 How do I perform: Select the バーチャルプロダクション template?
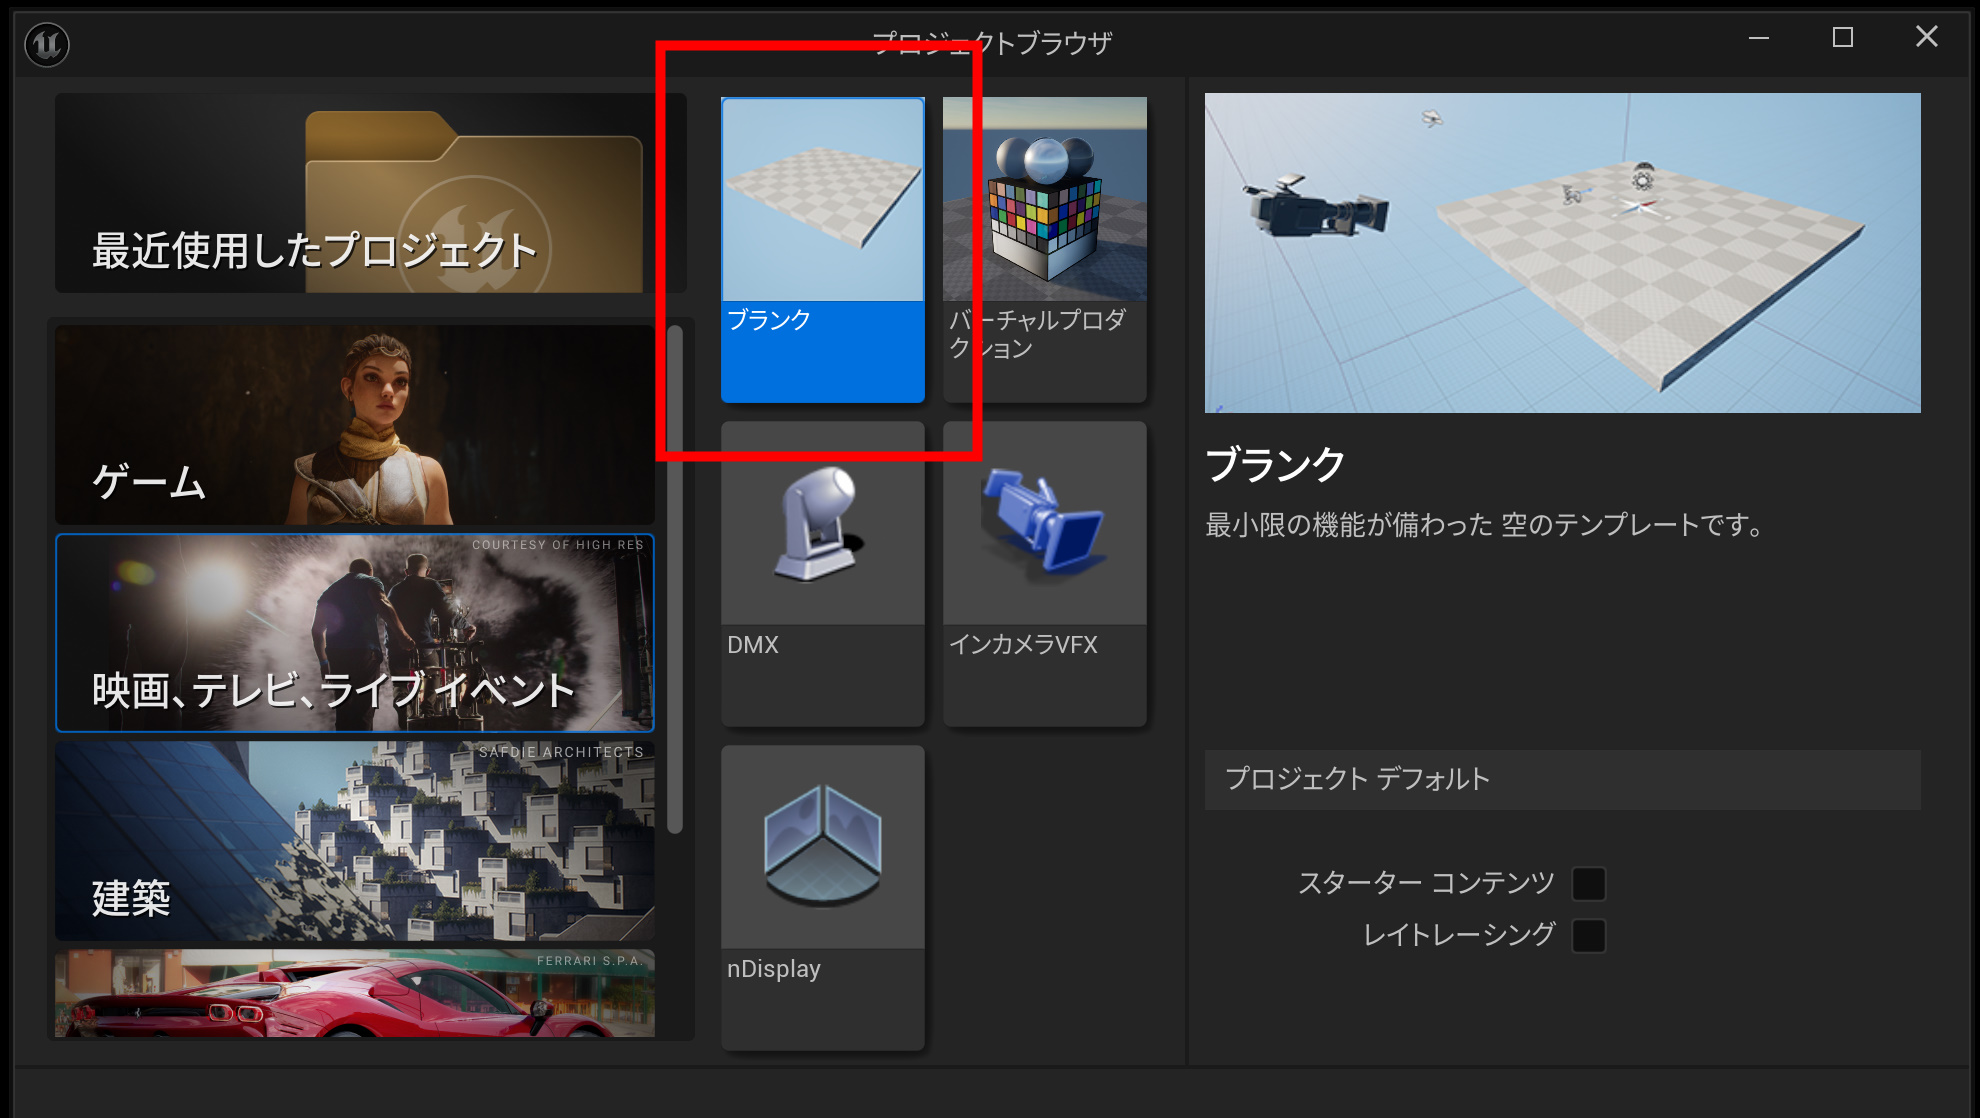1044,249
